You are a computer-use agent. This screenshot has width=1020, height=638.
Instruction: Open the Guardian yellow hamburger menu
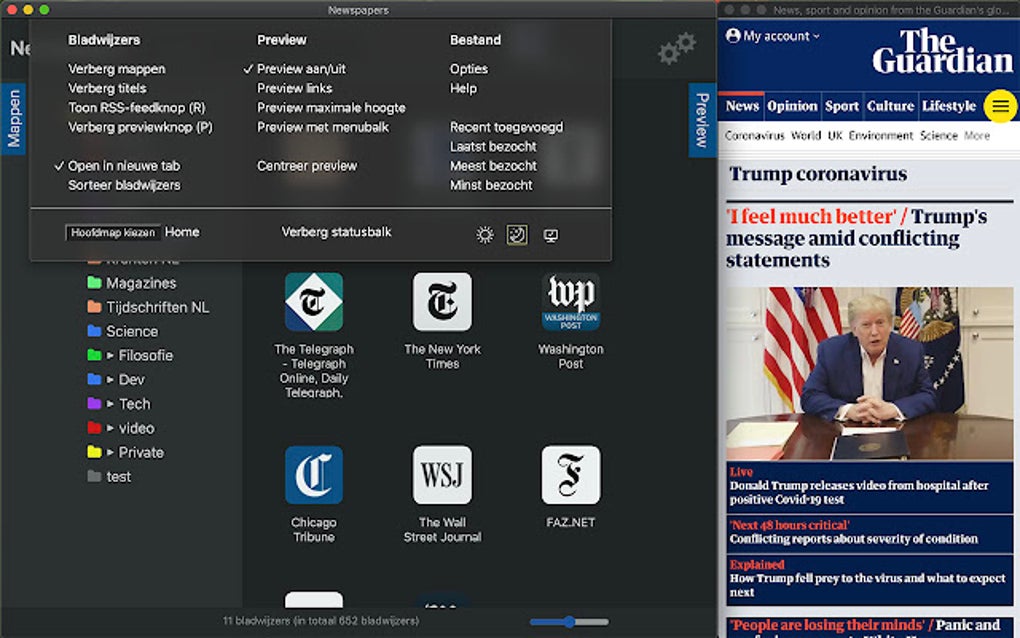click(1000, 106)
